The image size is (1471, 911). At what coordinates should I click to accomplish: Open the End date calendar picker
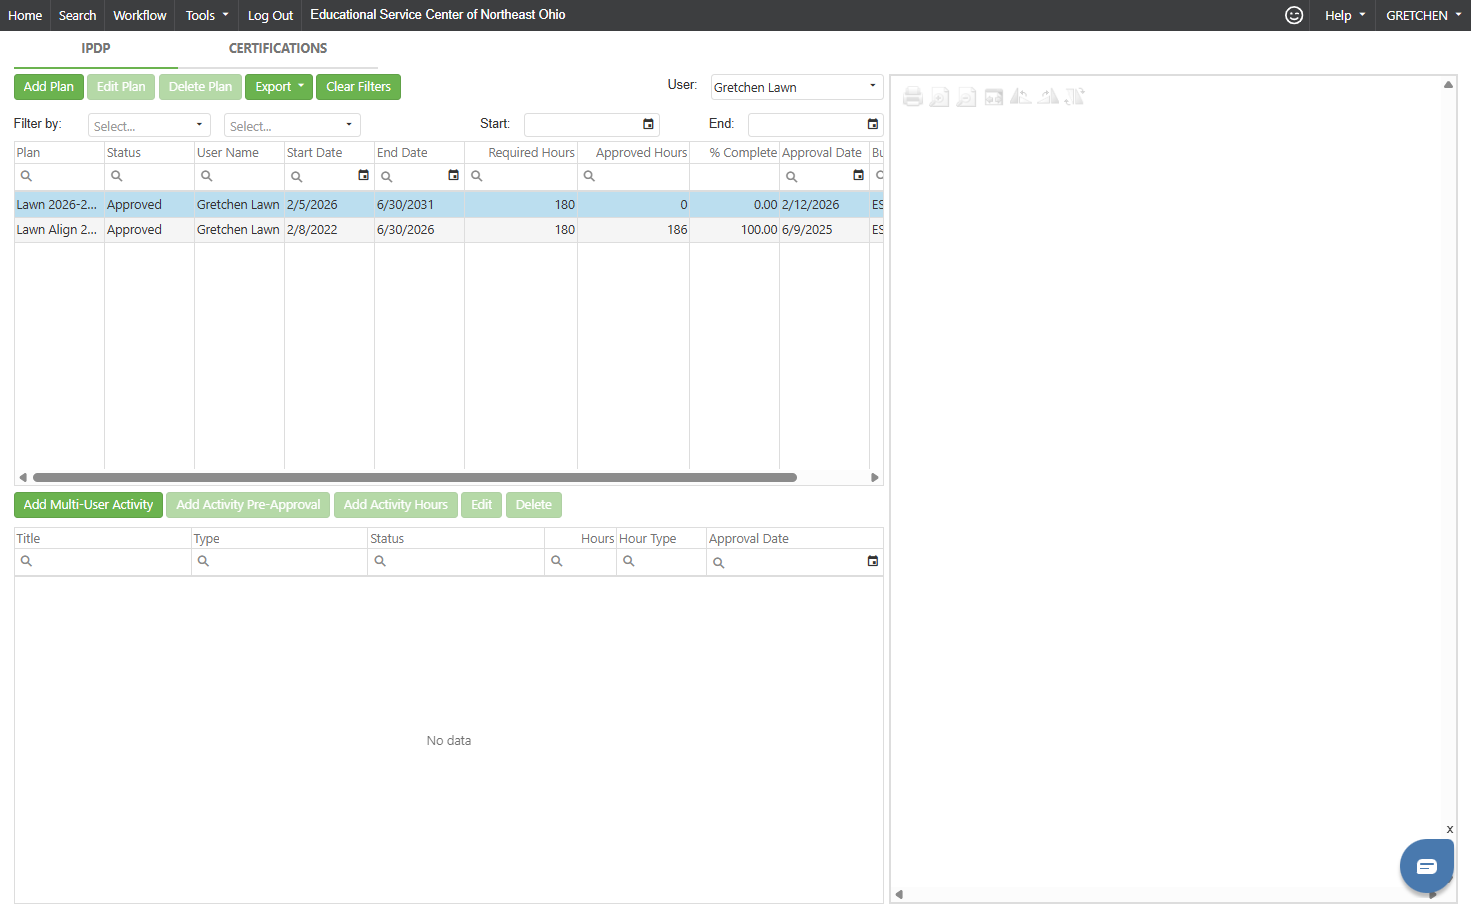(872, 124)
